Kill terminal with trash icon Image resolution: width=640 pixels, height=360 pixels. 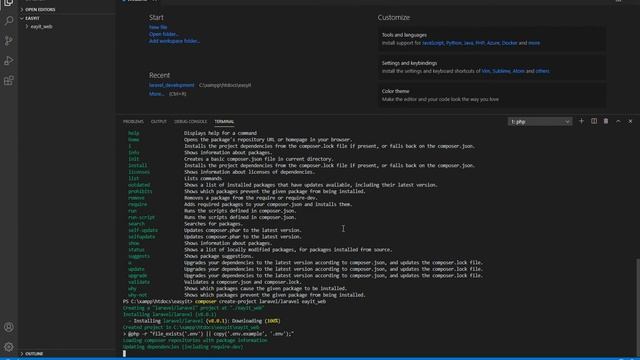606,121
